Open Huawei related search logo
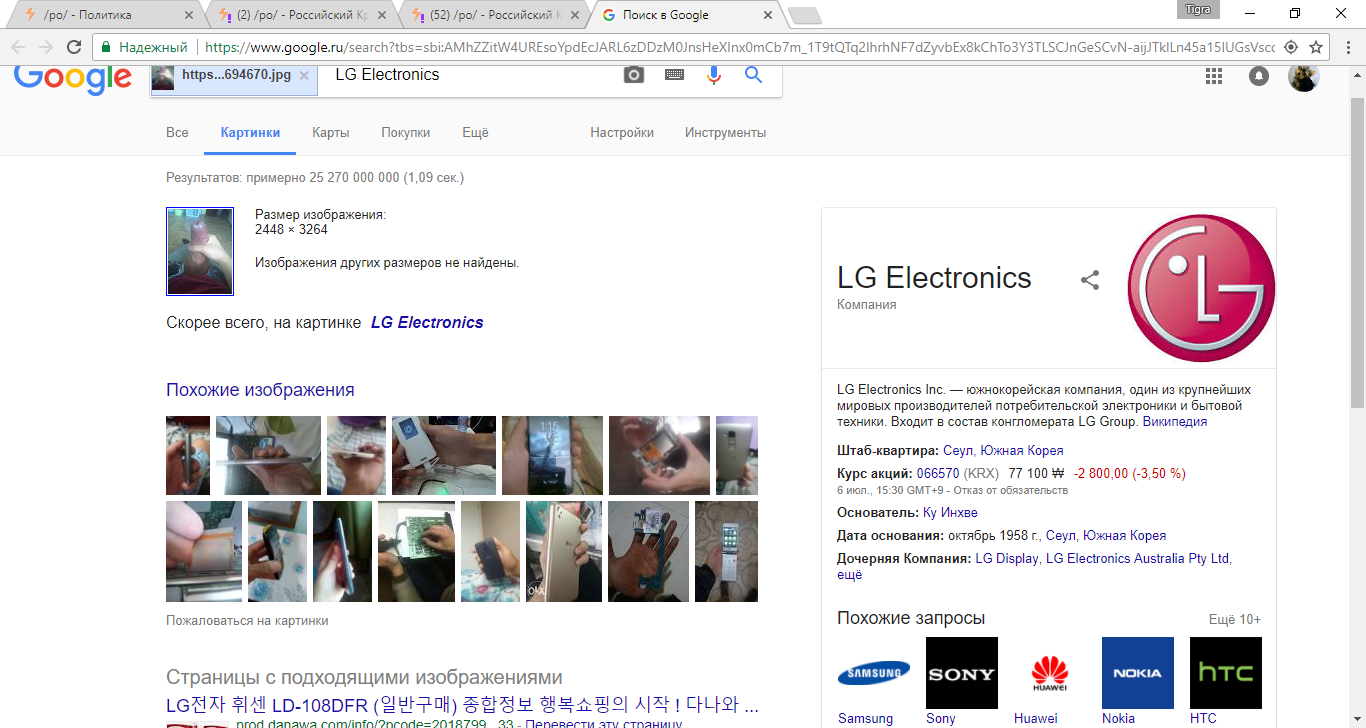 point(1050,673)
